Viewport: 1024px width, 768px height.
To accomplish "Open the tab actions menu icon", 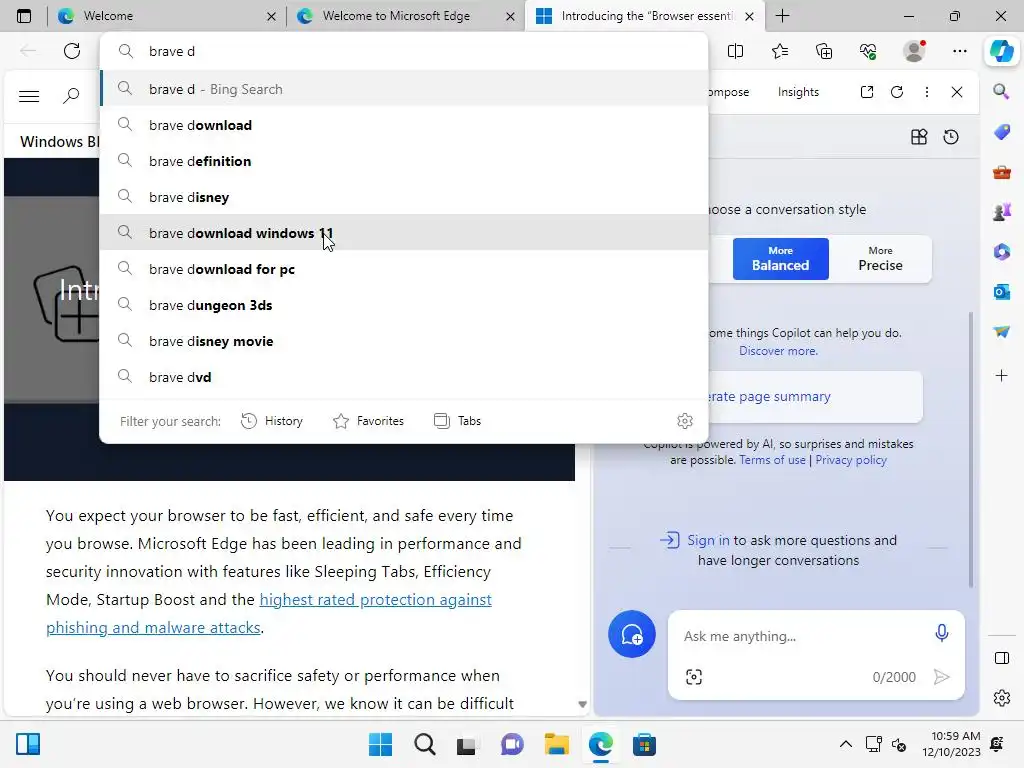I will pos(24,16).
